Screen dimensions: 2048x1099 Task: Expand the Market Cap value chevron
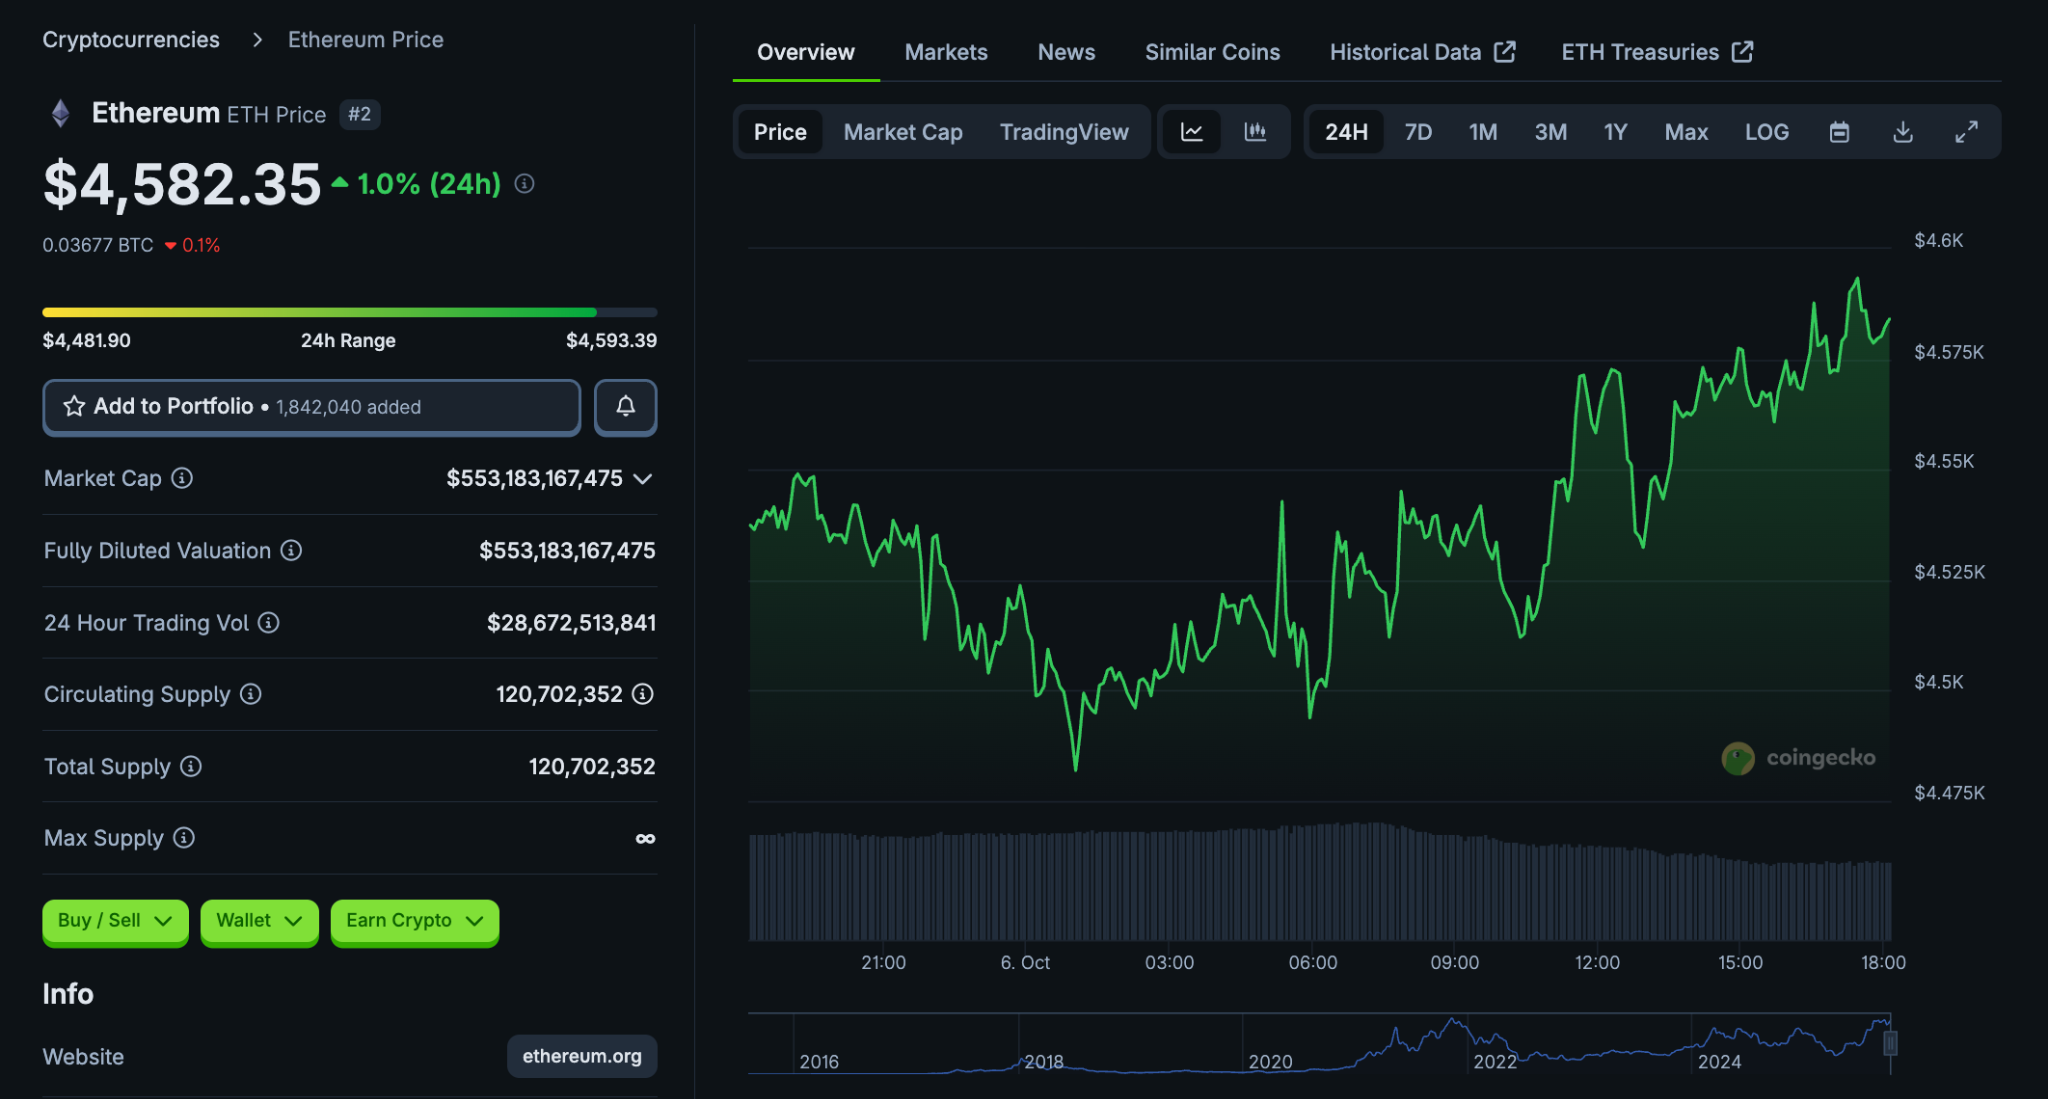643,479
